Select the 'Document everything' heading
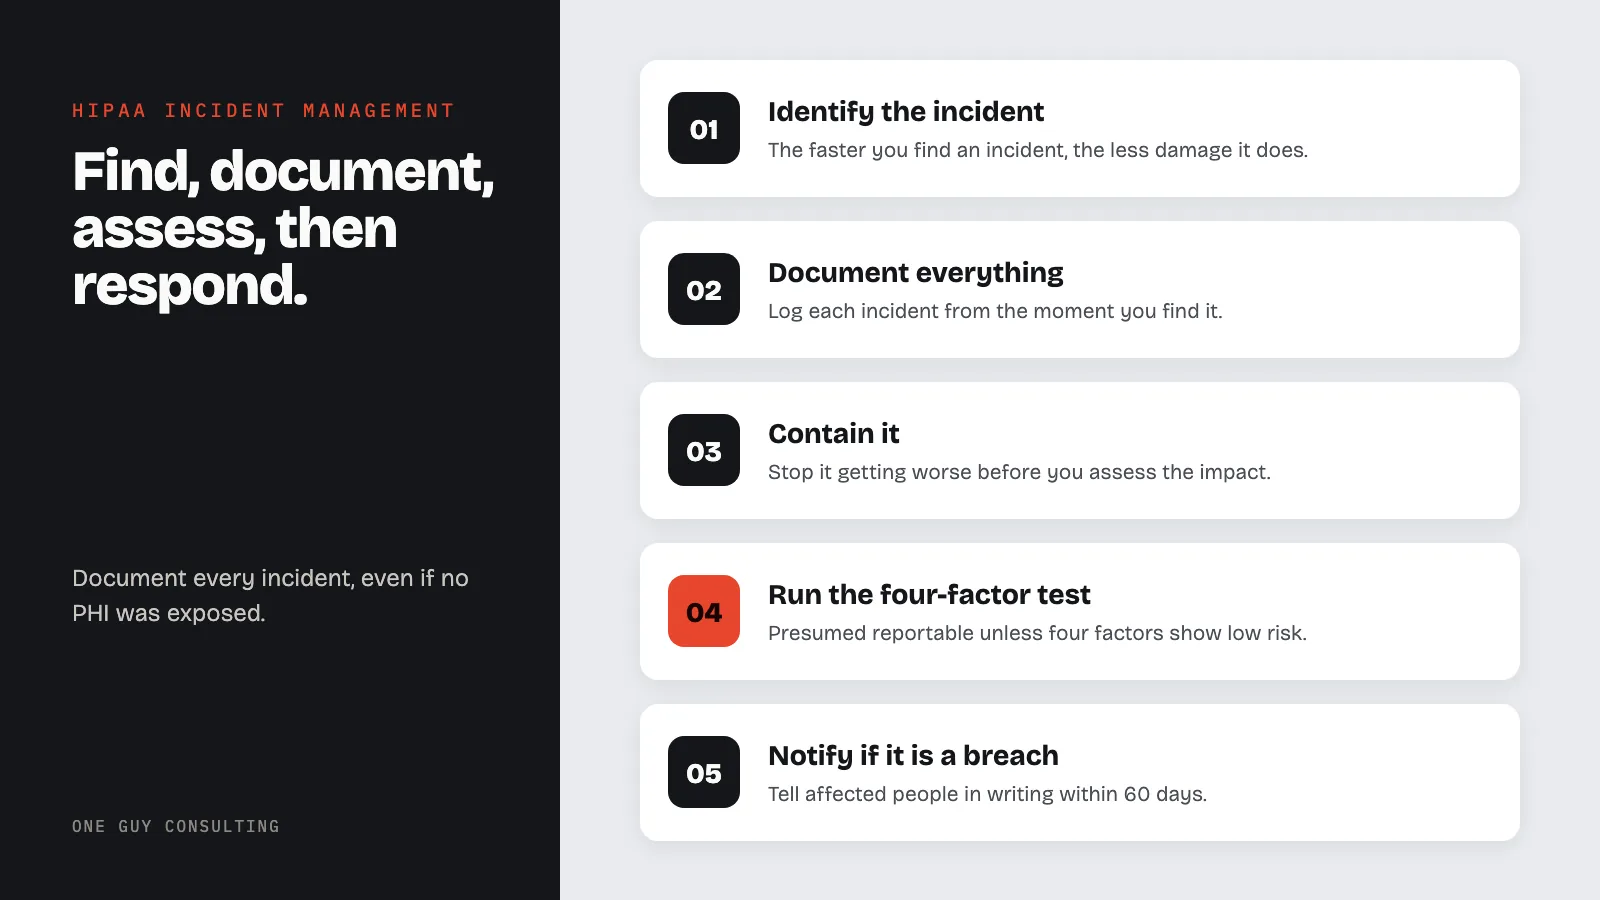Screen dimensions: 1600x900 pyautogui.click(x=916, y=273)
